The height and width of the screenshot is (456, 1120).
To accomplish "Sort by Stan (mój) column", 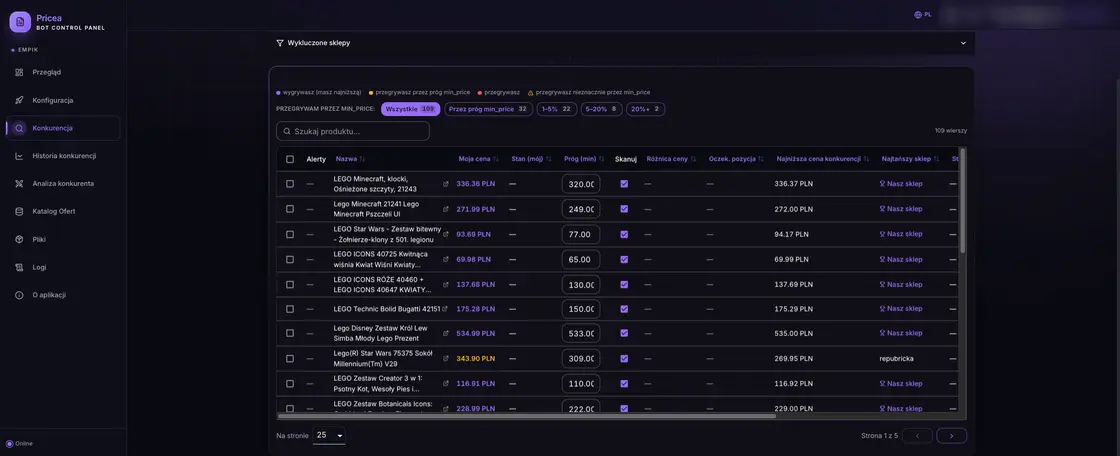I will 532,159.
